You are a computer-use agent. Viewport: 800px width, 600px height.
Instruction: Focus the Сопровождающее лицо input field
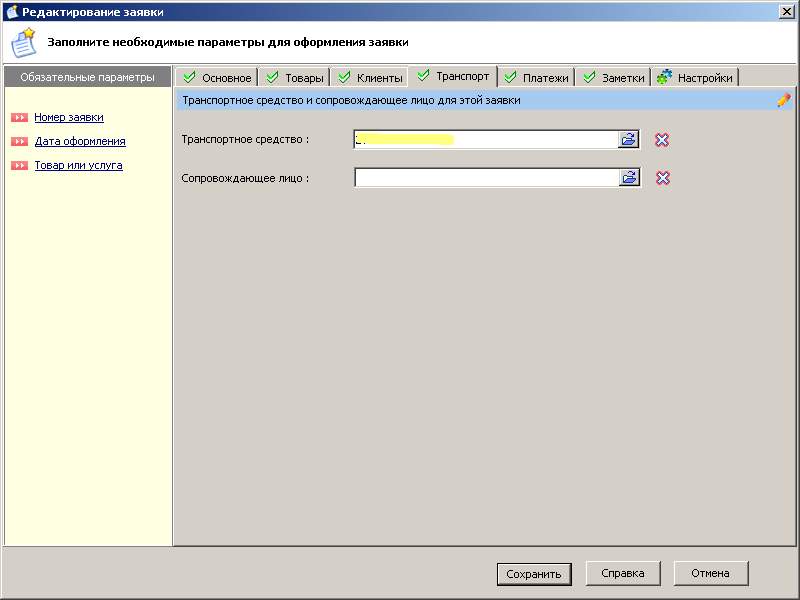pyautogui.click(x=486, y=178)
